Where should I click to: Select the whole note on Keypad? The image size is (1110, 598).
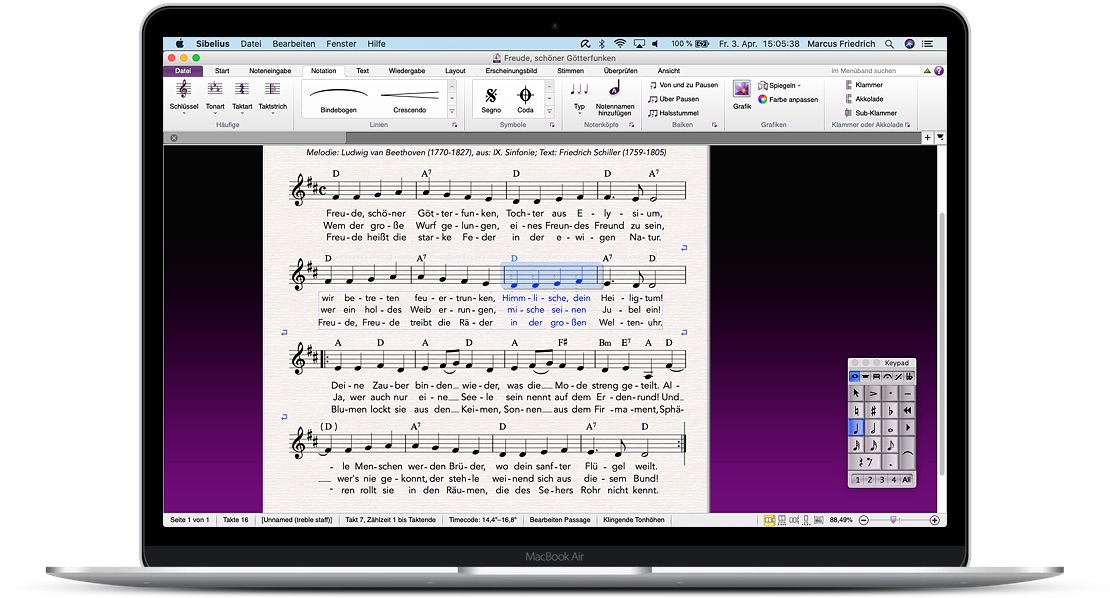(891, 427)
